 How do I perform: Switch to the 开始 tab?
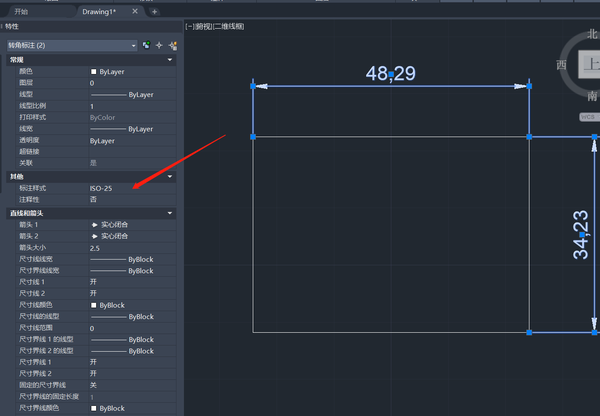point(21,12)
